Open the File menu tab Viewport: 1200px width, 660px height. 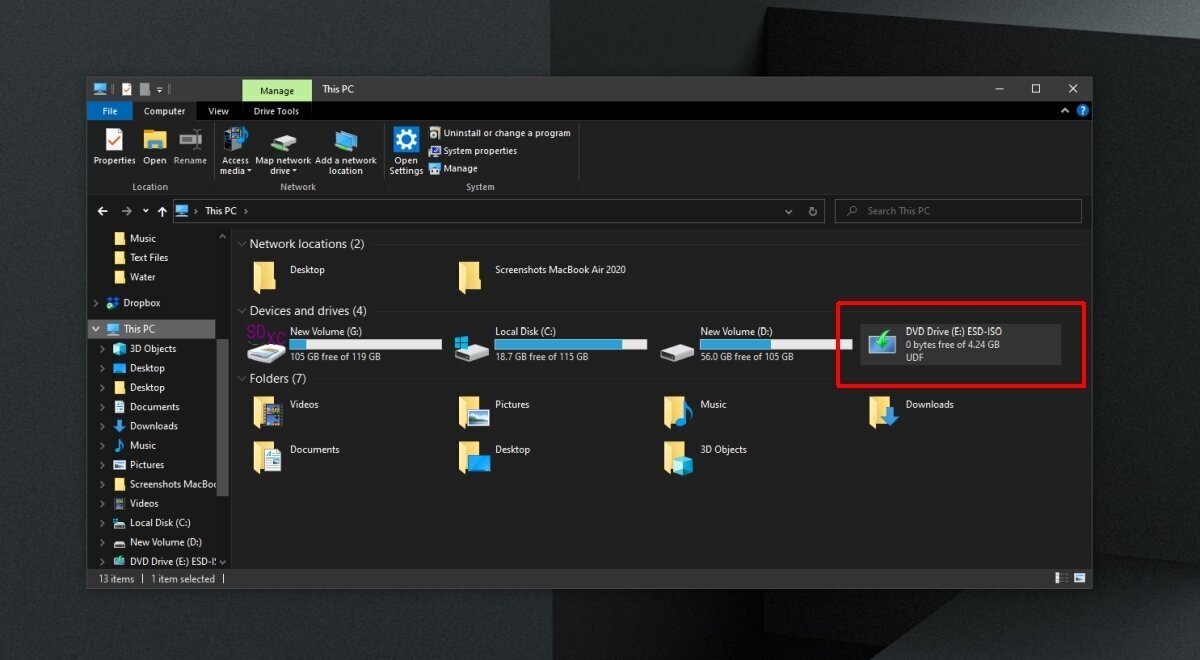click(x=109, y=111)
